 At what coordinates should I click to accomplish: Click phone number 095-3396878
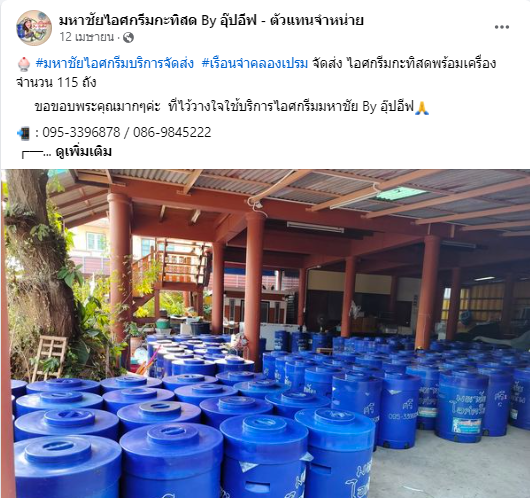coord(81,132)
